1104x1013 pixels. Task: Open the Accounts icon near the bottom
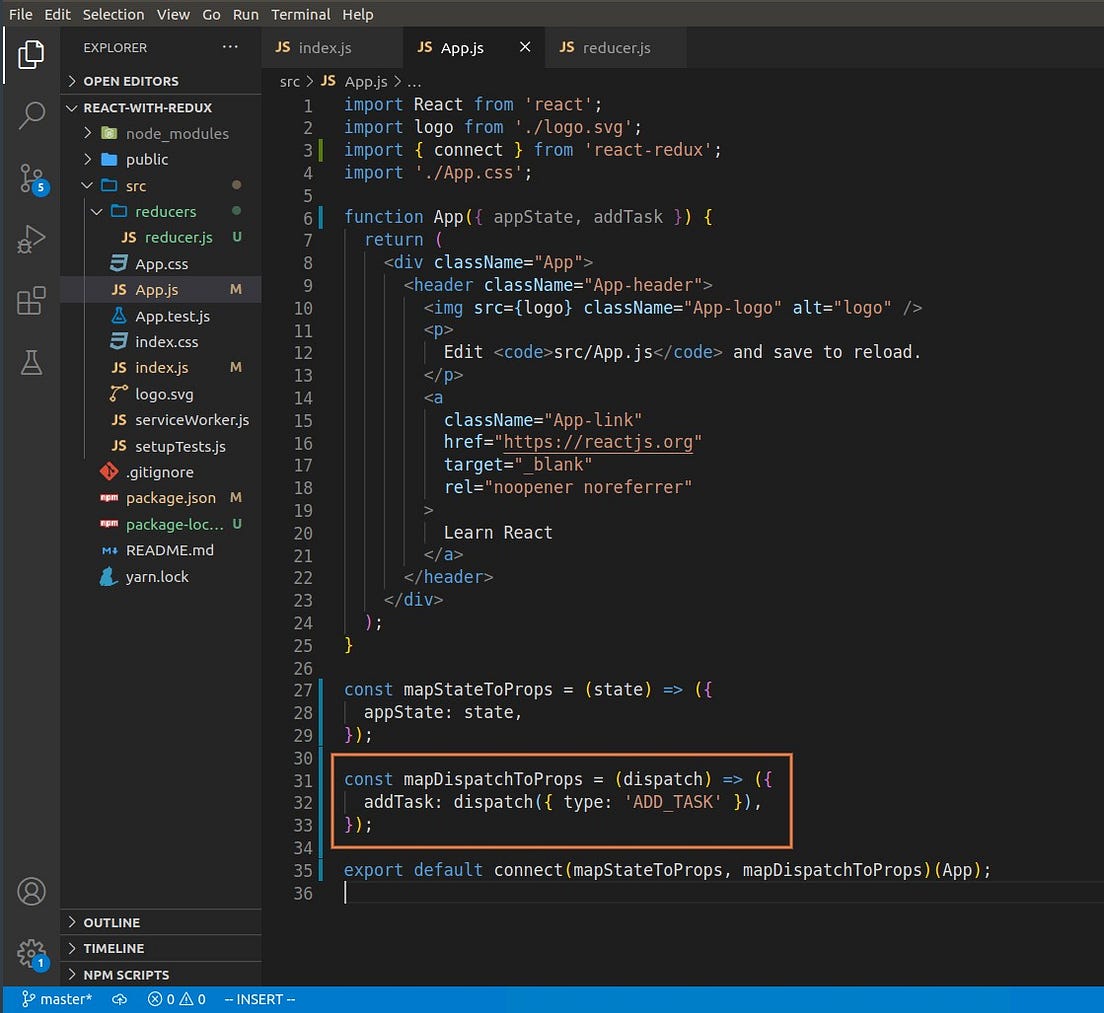pyautogui.click(x=31, y=890)
